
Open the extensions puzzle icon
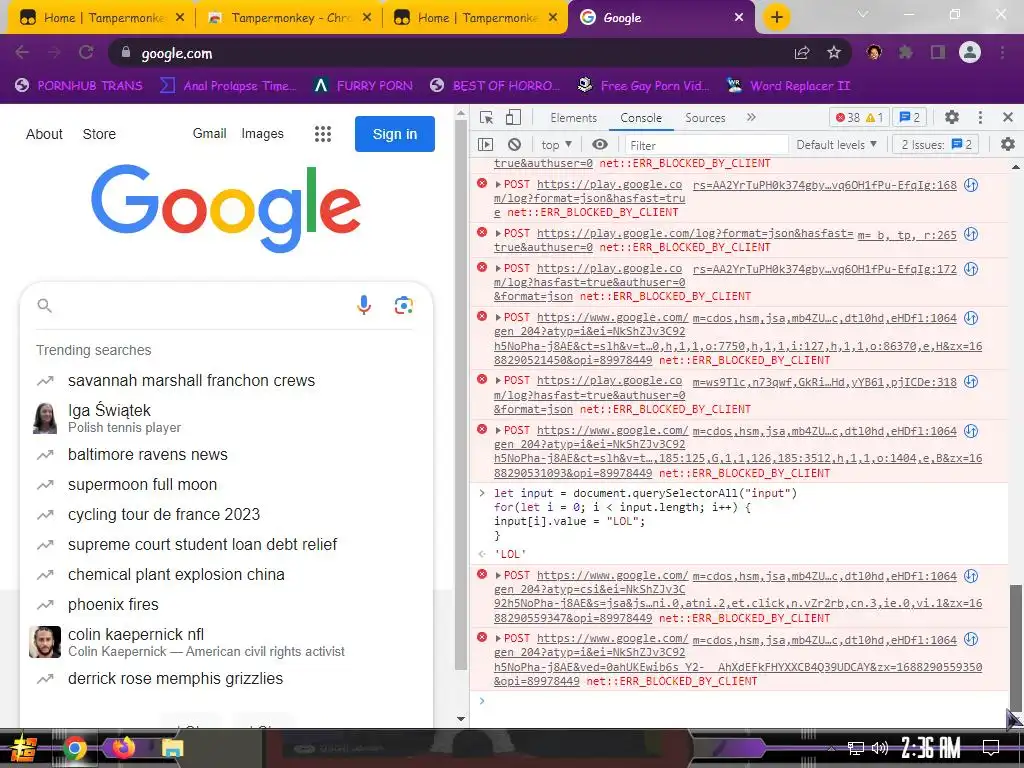(x=906, y=53)
